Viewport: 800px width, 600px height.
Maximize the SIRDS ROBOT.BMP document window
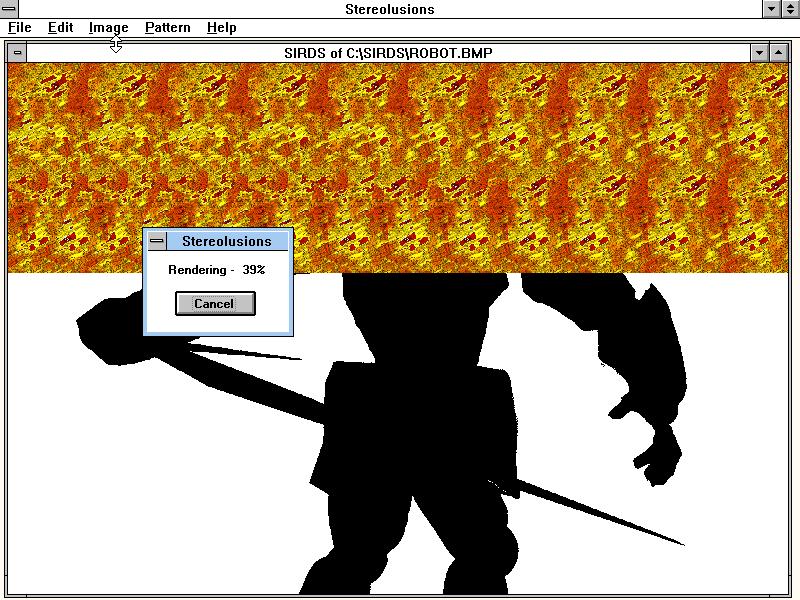tap(779, 53)
